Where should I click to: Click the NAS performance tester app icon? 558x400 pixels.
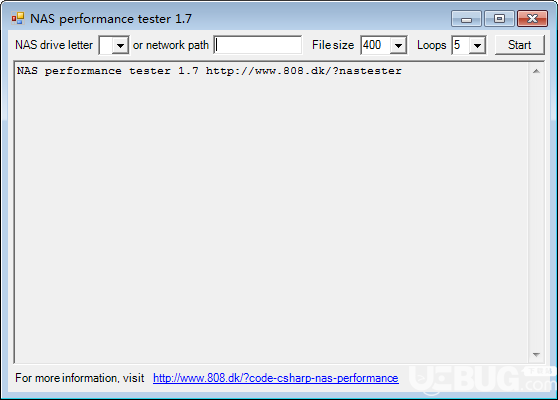coord(18,18)
